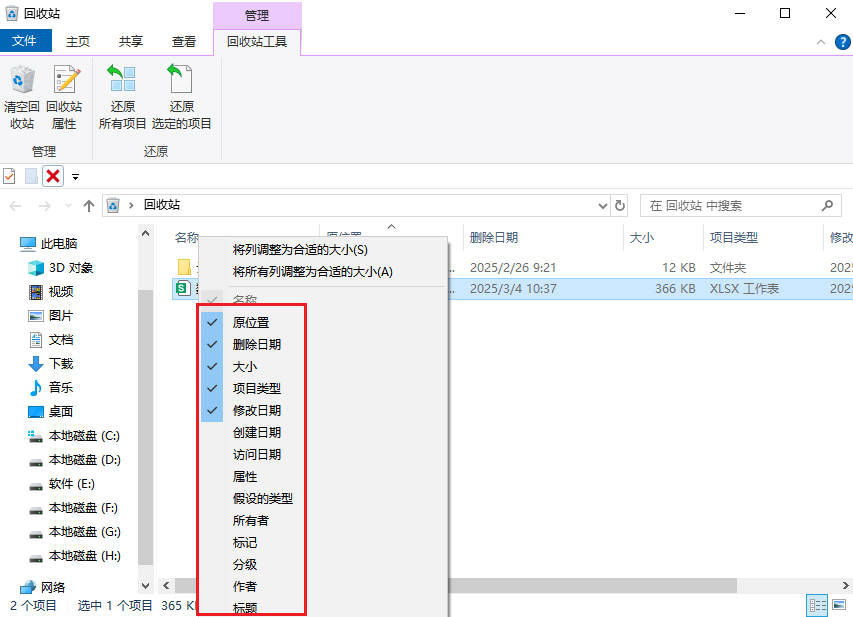Viewport: 853px width, 617px height.
Task: Uncheck the 删除日期 column option
Action: [x=256, y=344]
